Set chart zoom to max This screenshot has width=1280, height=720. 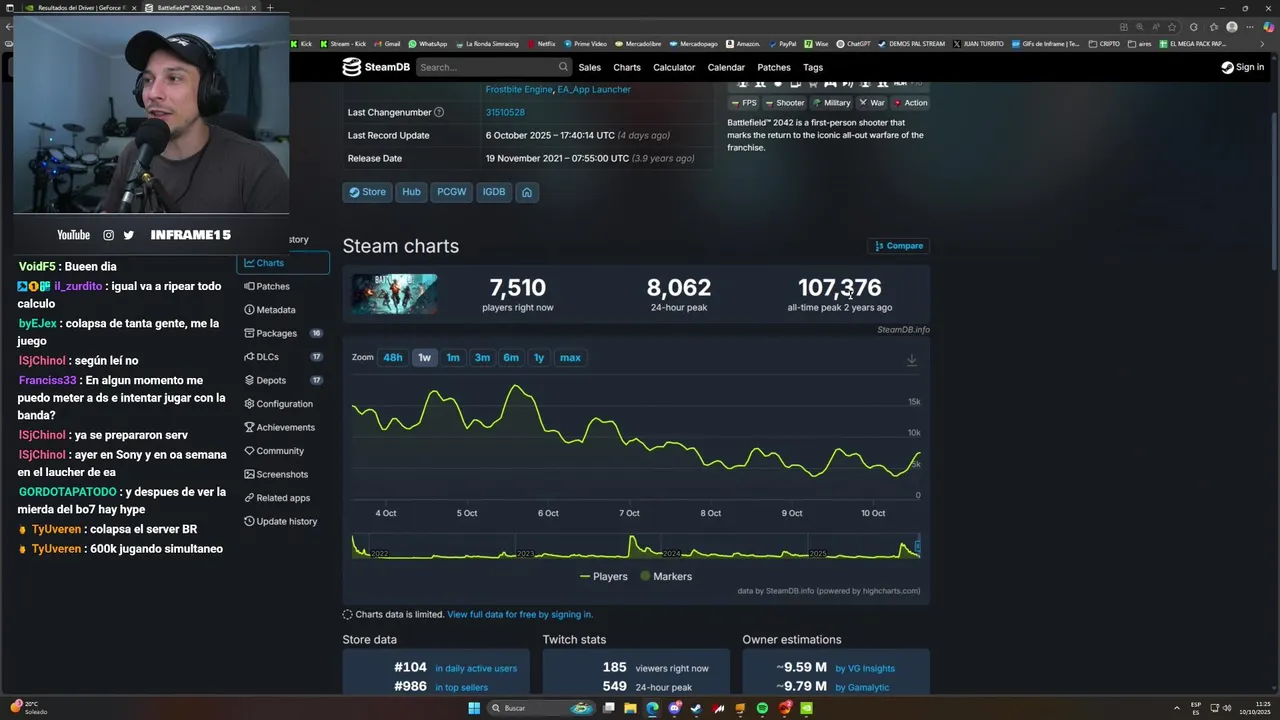tap(570, 358)
